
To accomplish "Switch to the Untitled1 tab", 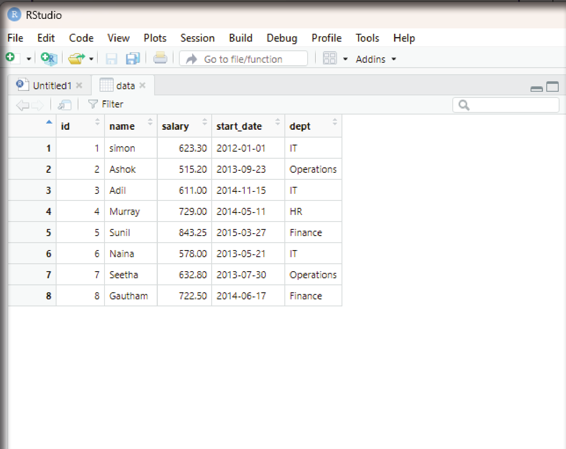I will coord(52,86).
